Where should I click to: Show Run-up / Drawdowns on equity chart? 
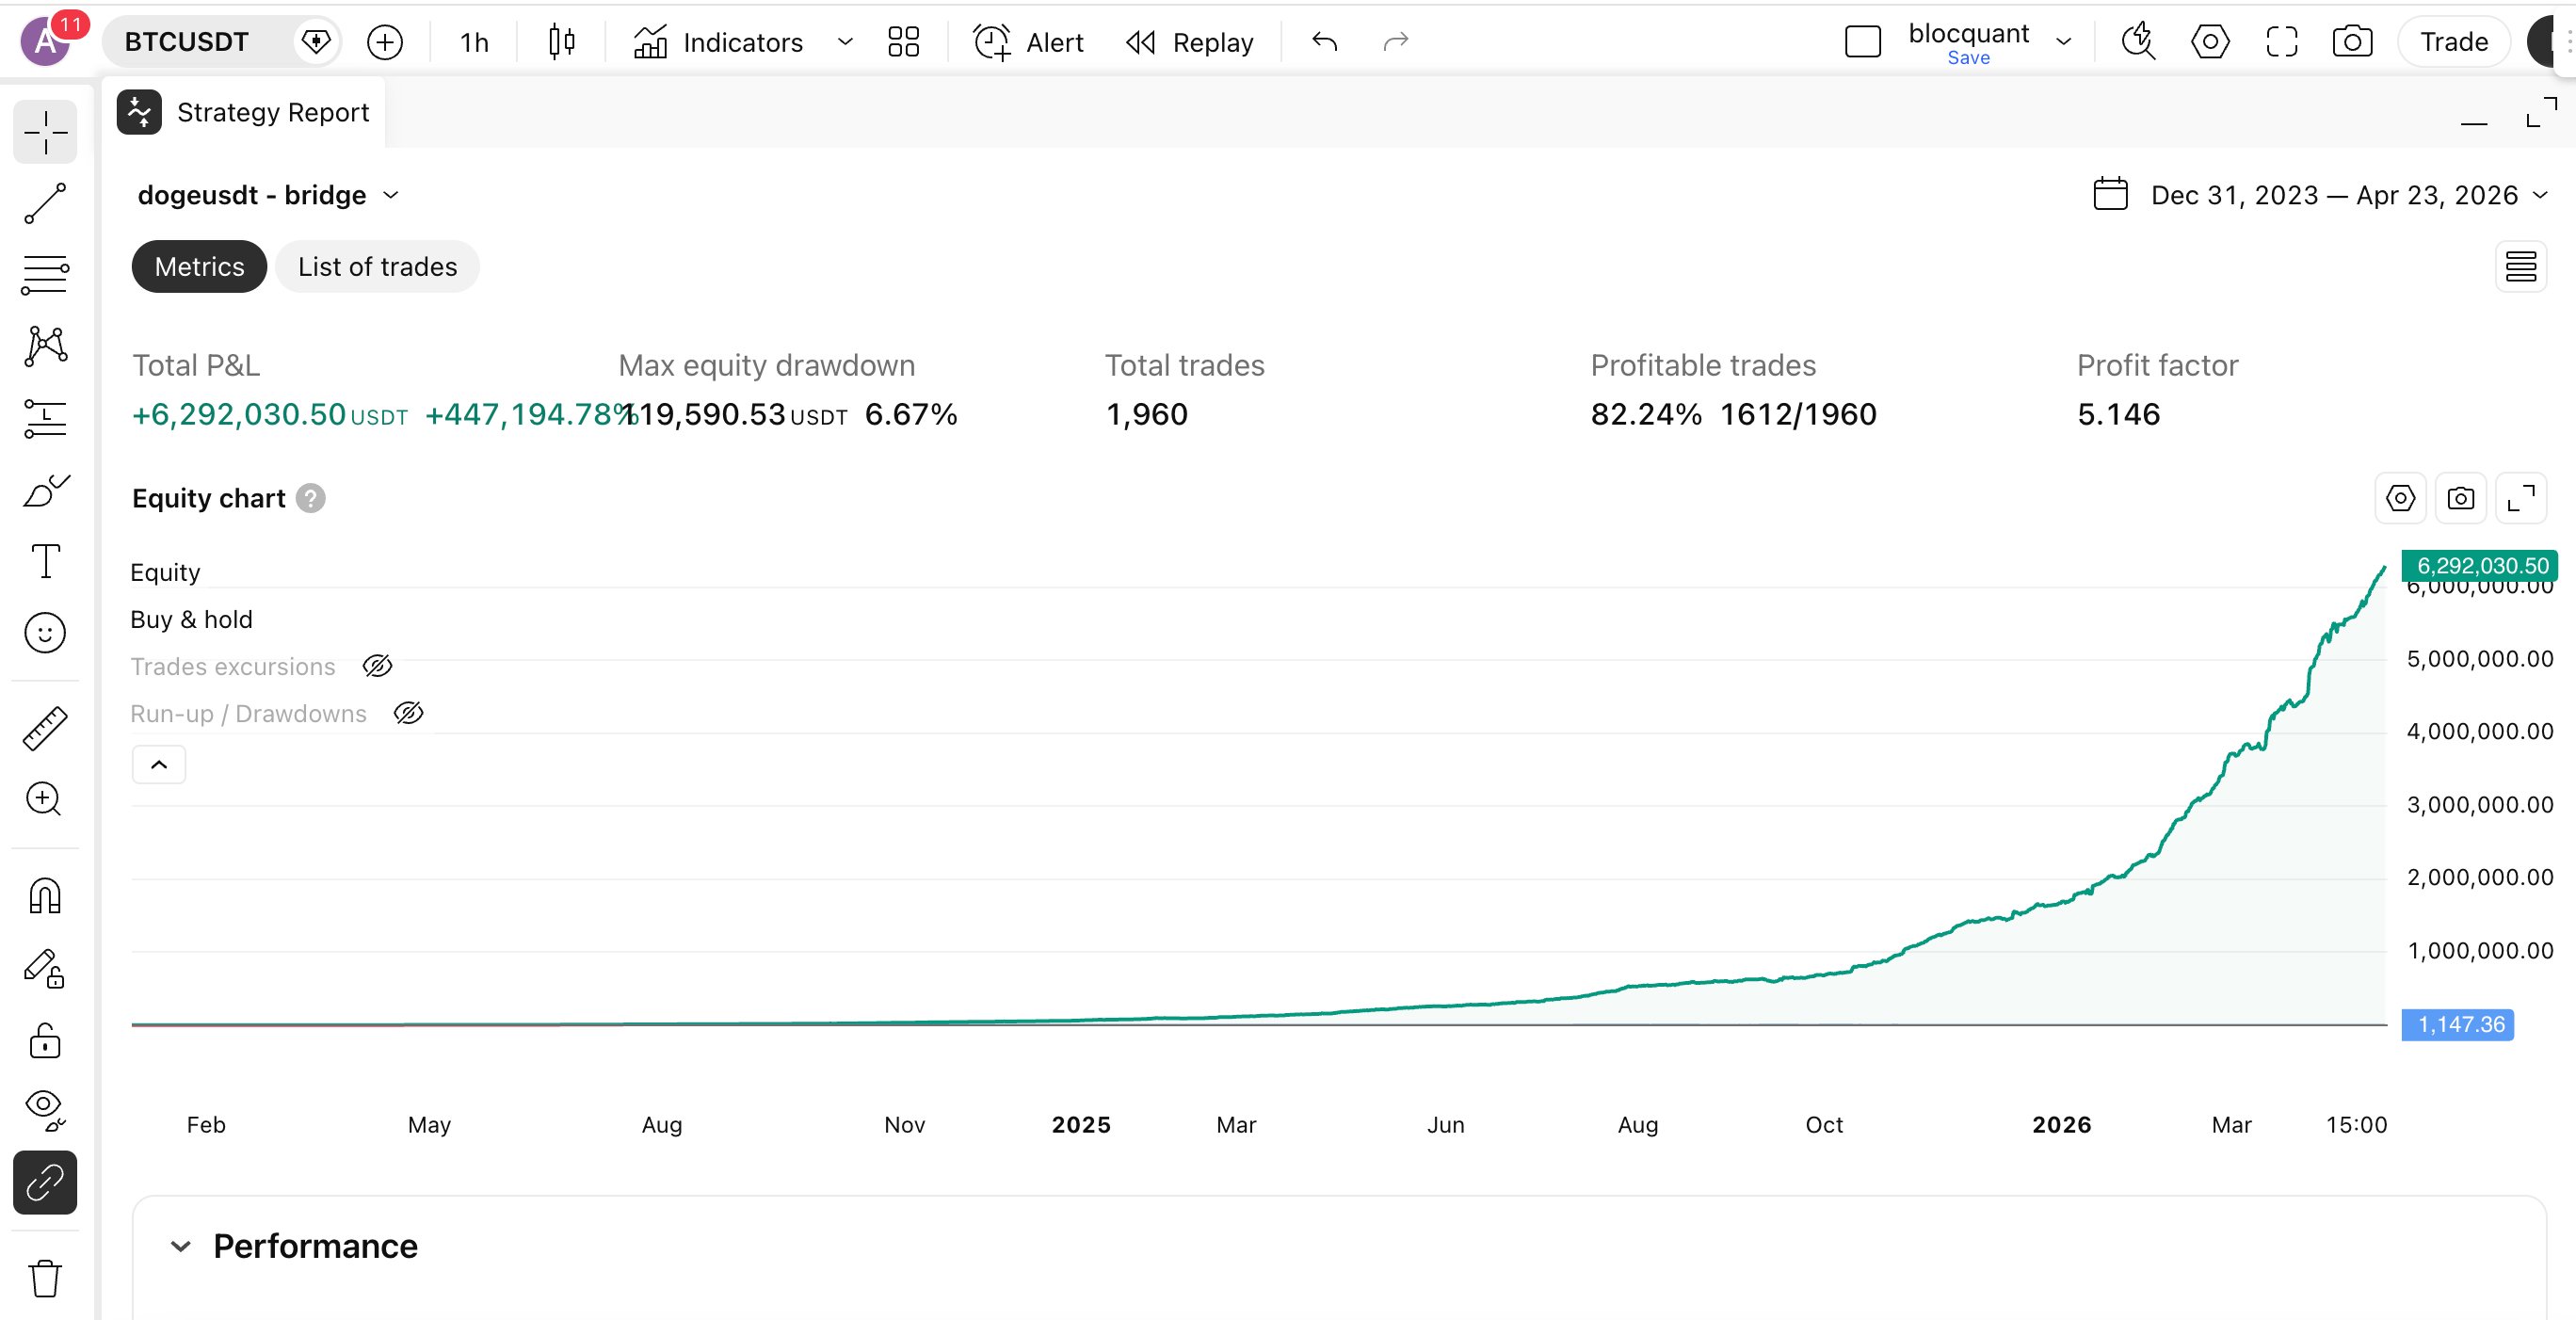click(x=409, y=713)
